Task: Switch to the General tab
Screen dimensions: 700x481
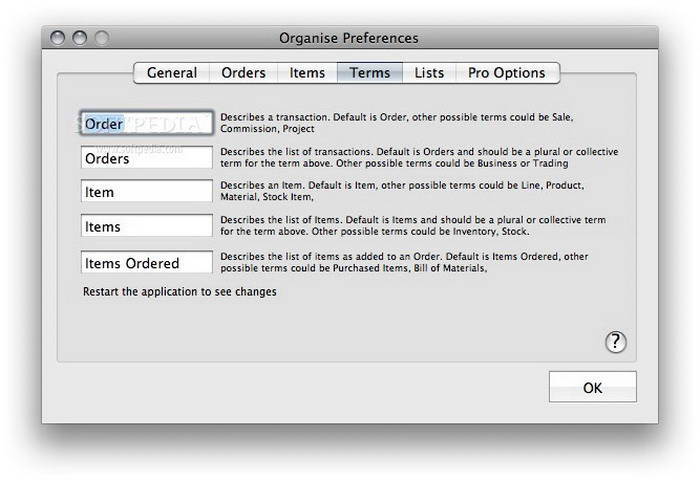Action: (171, 73)
